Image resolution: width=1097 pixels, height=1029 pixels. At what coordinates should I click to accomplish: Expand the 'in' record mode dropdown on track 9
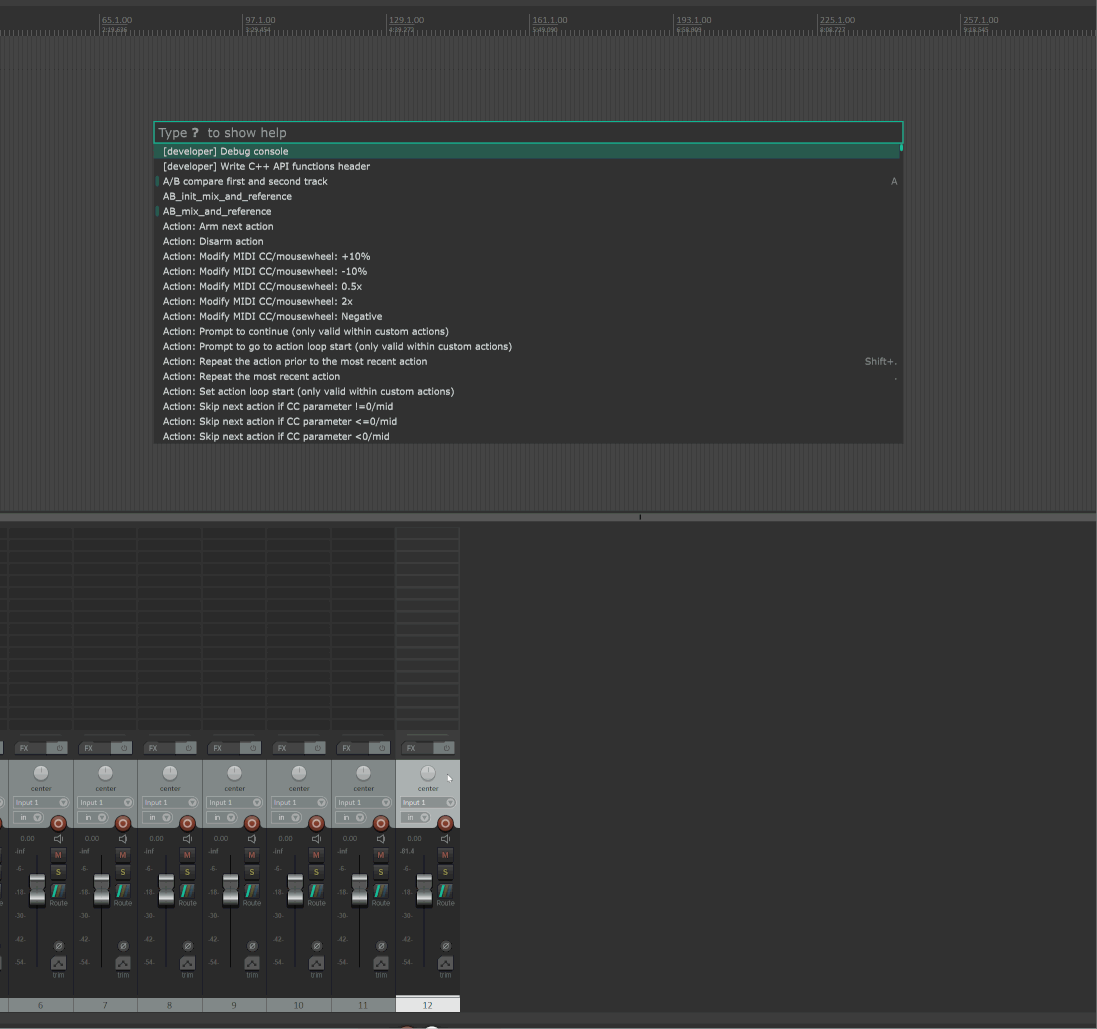point(221,817)
